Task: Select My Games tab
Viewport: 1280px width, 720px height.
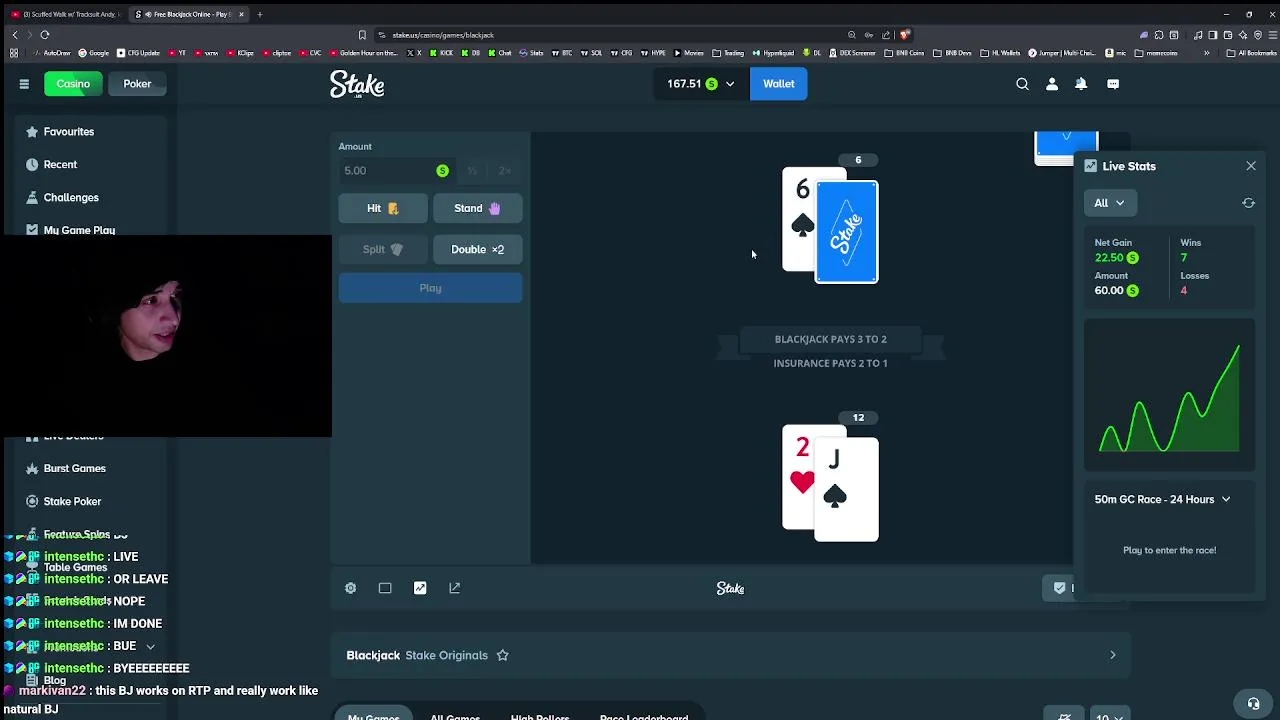Action: 373,714
